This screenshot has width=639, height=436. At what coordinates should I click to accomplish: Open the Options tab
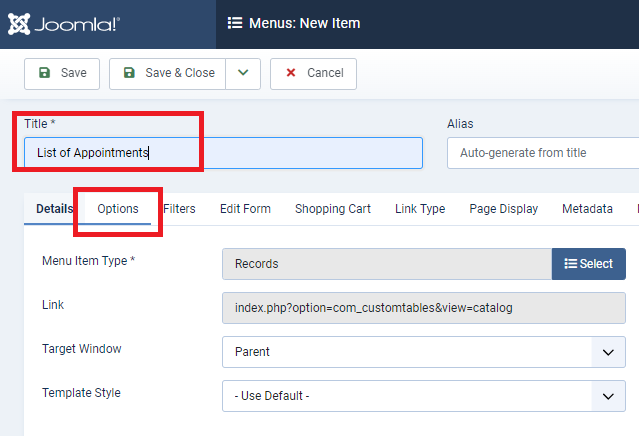[118, 209]
